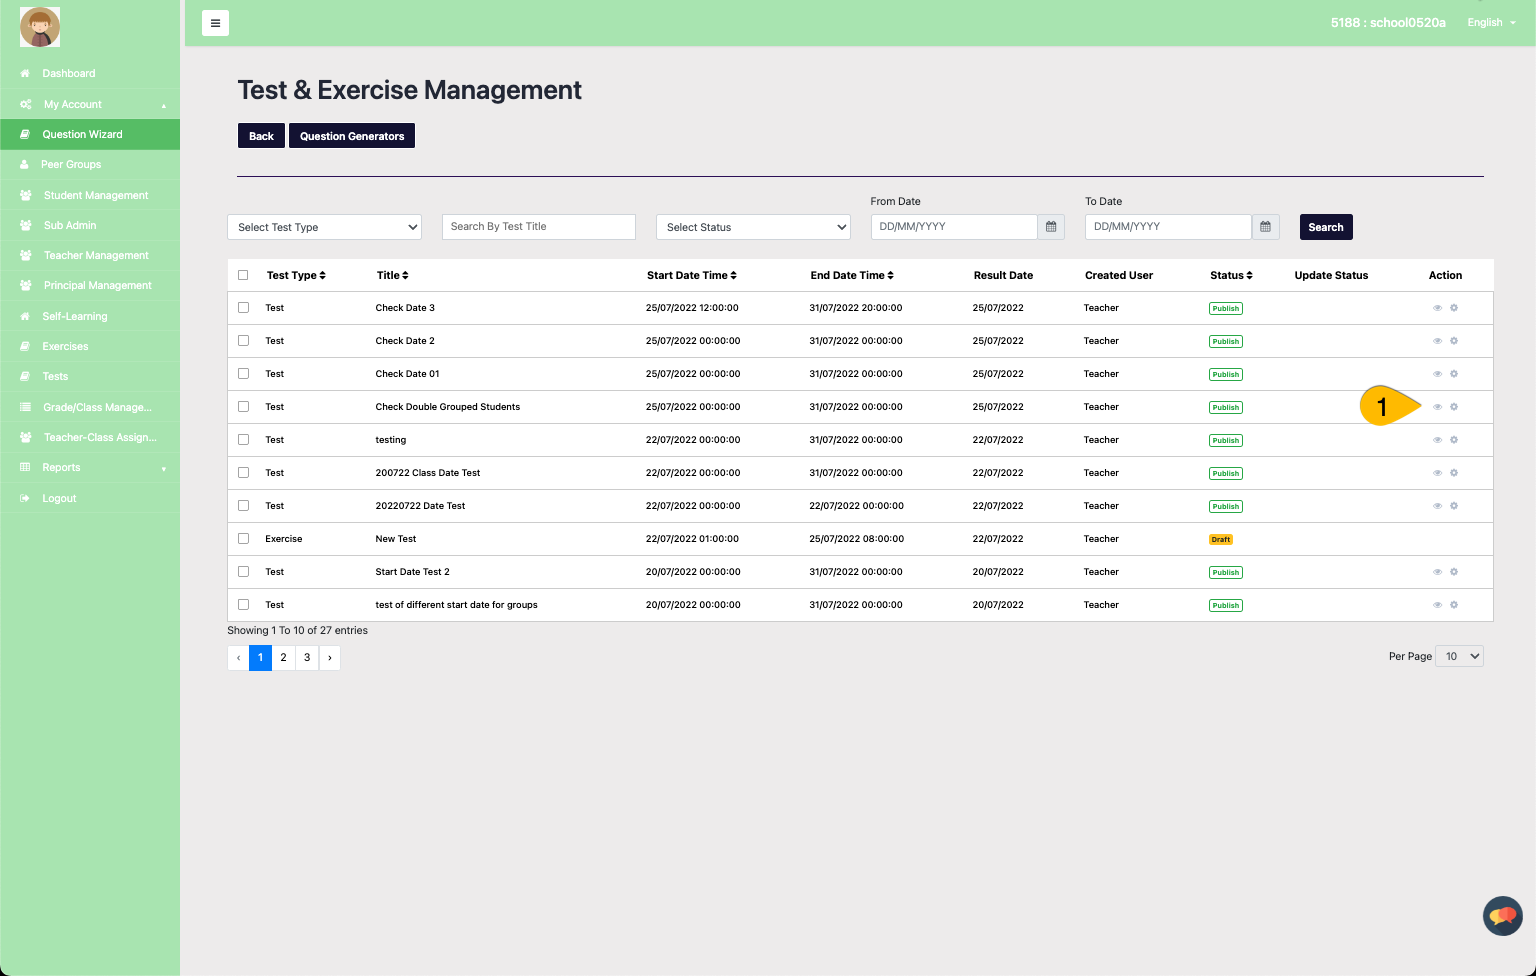Go to pagination page 3
This screenshot has width=1536, height=976.
[x=307, y=657]
